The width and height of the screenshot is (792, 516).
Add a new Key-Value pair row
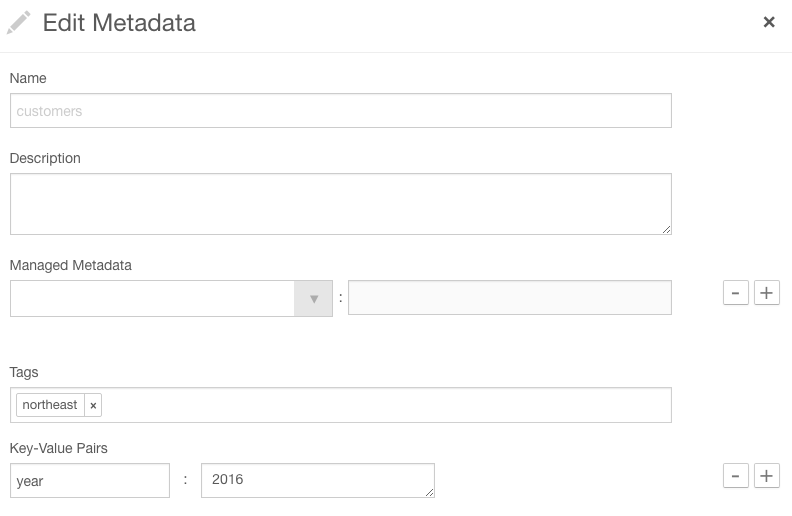[766, 476]
